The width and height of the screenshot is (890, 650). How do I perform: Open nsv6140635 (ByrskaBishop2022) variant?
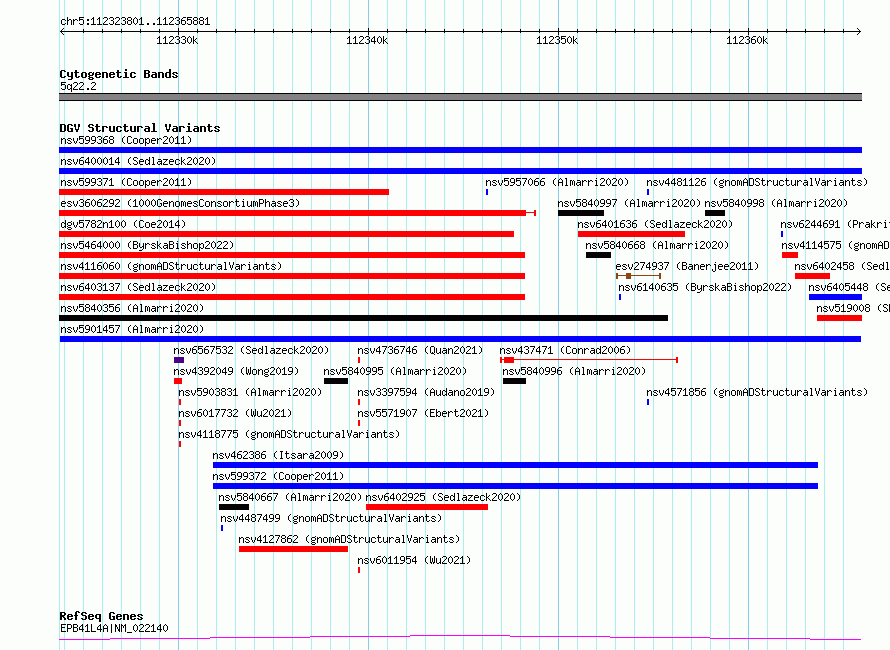tap(705, 287)
